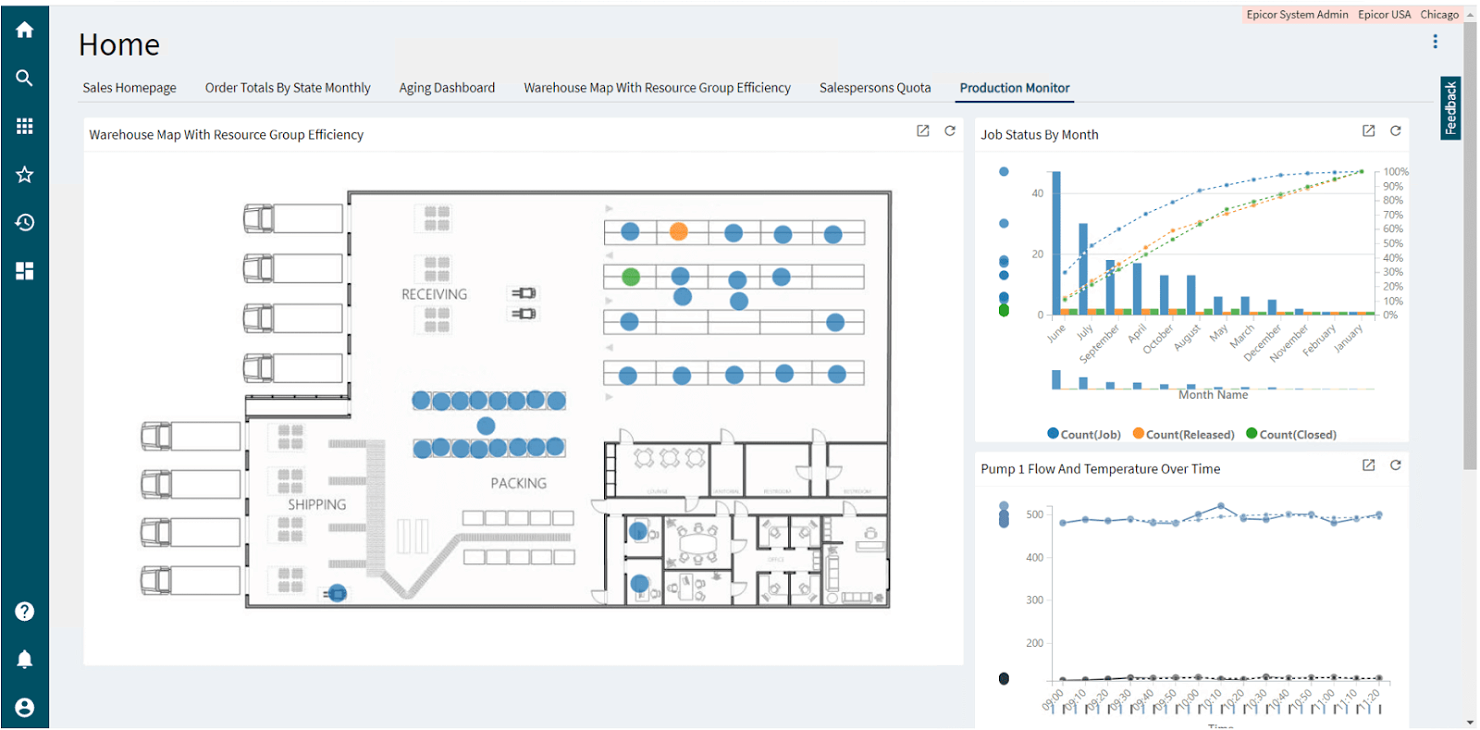Pop out the Job Status By Month widget

point(1368,131)
